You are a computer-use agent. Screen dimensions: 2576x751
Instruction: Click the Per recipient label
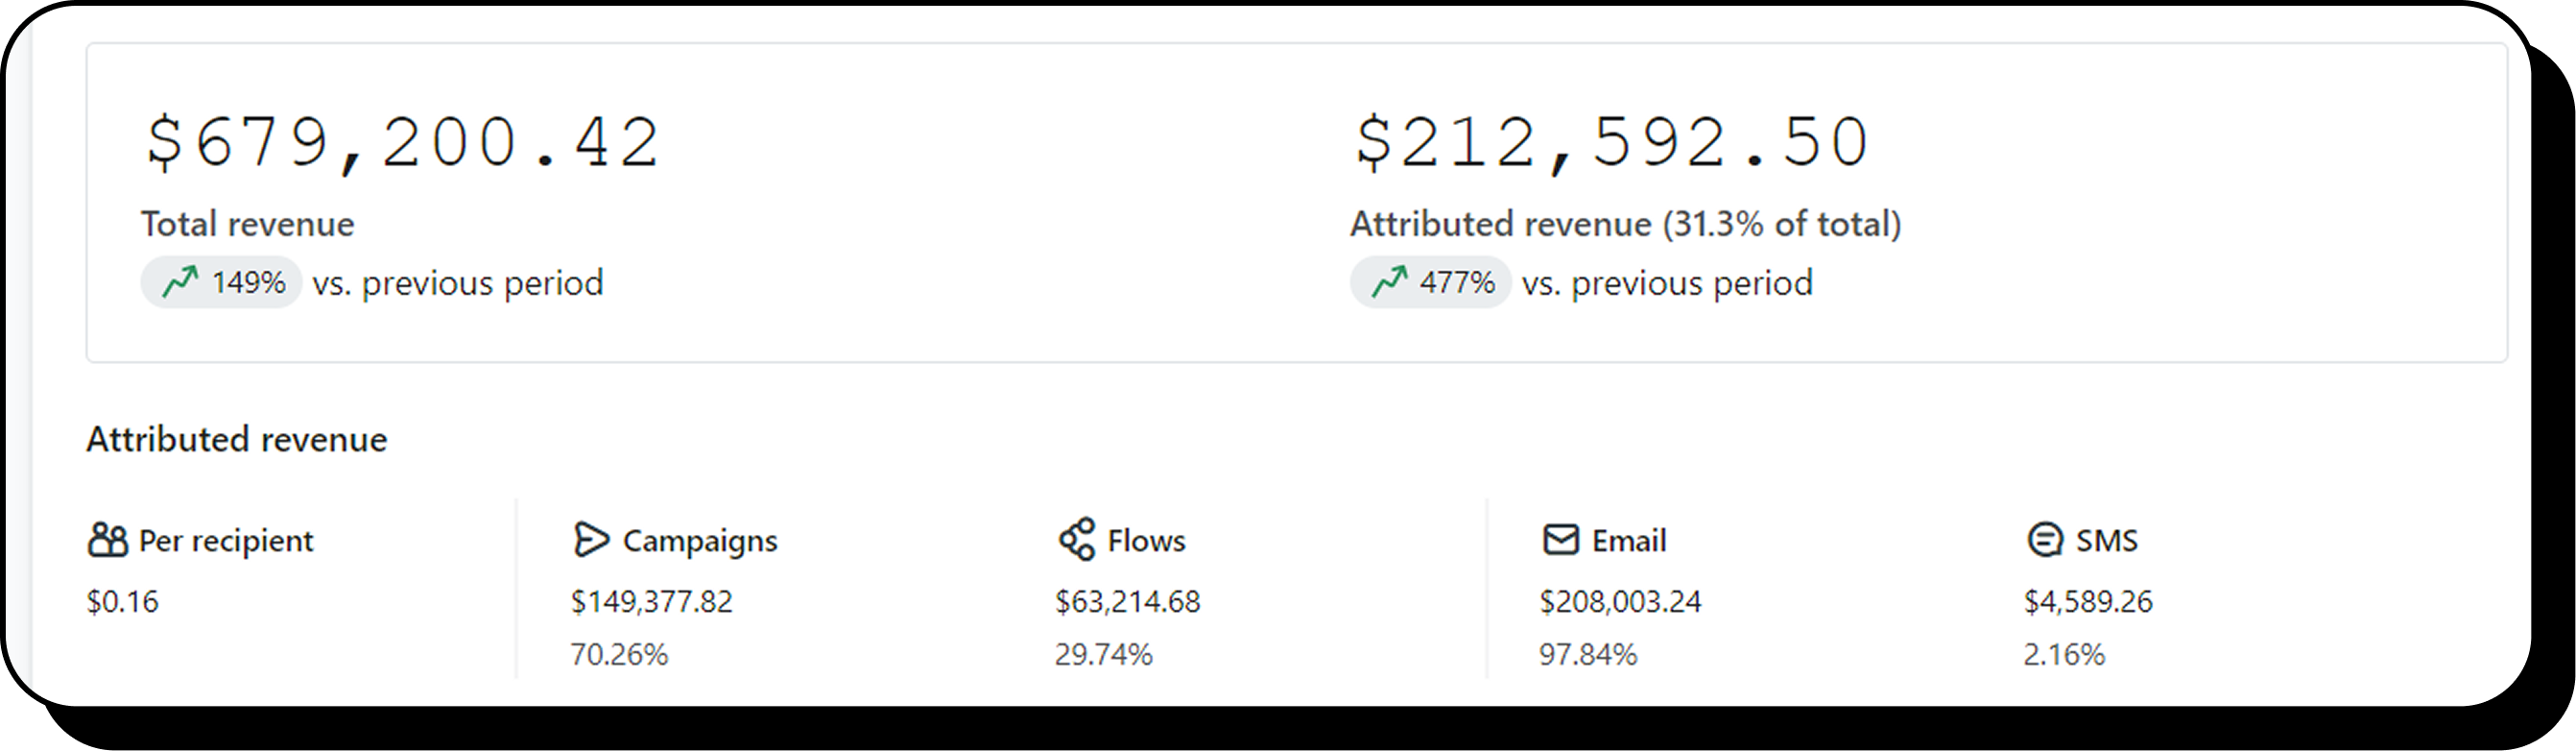[226, 541]
